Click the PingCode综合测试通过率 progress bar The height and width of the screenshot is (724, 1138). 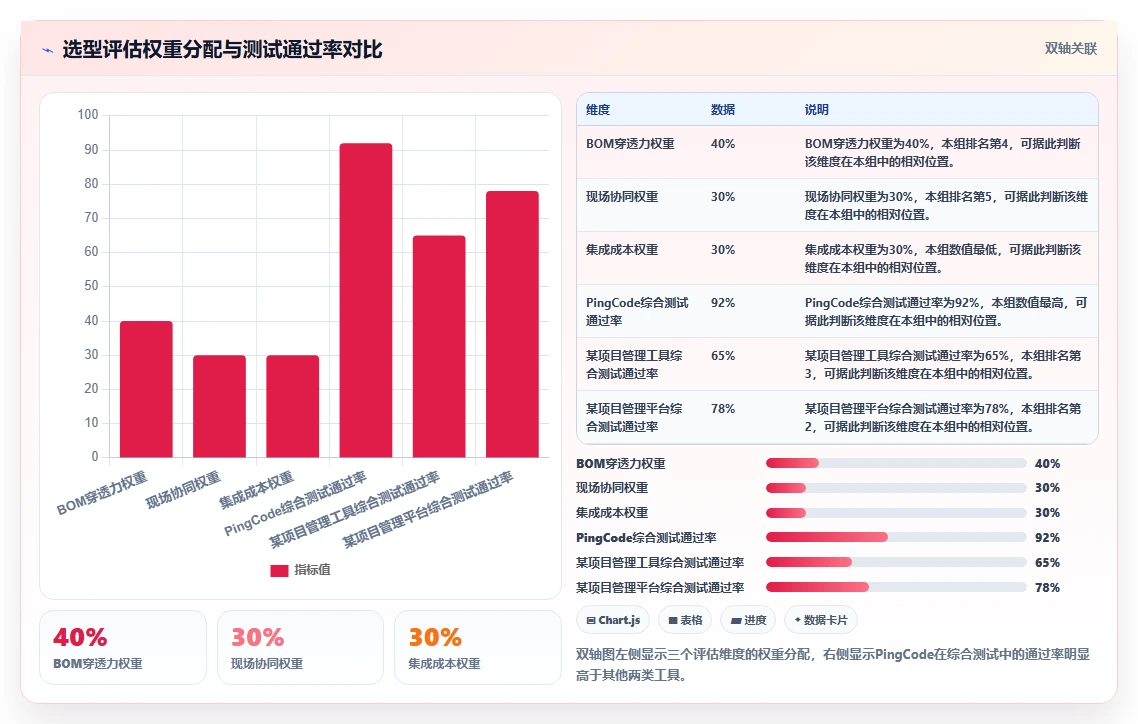896,538
